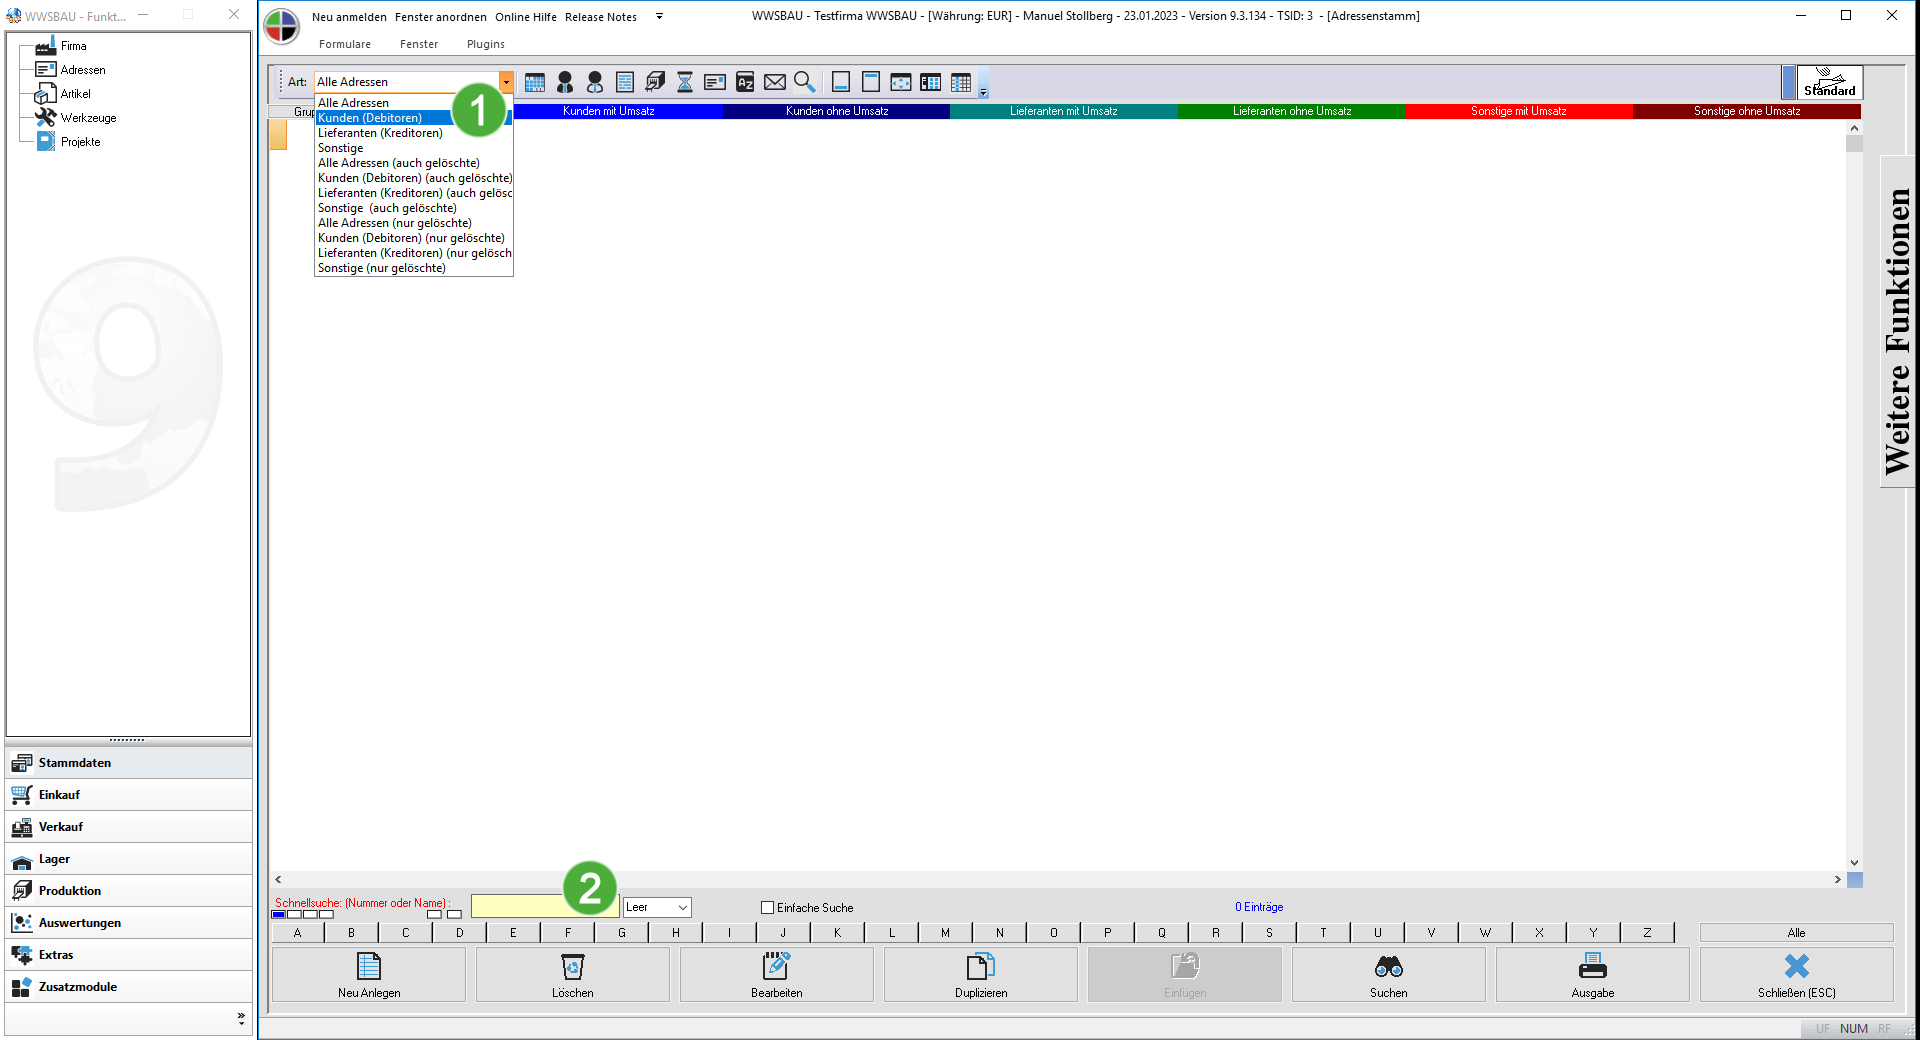Toggle the Einfache Suche checkbox
The image size is (1920, 1040).
coord(768,908)
